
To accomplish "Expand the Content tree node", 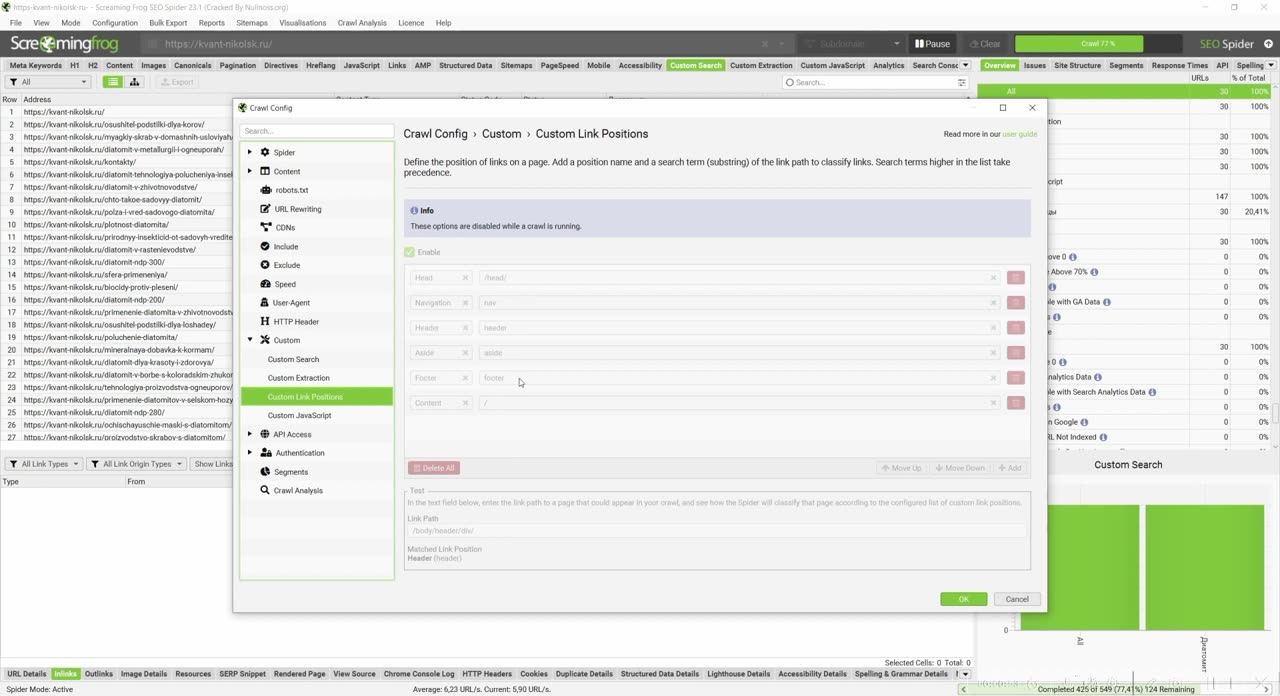I will 250,171.
